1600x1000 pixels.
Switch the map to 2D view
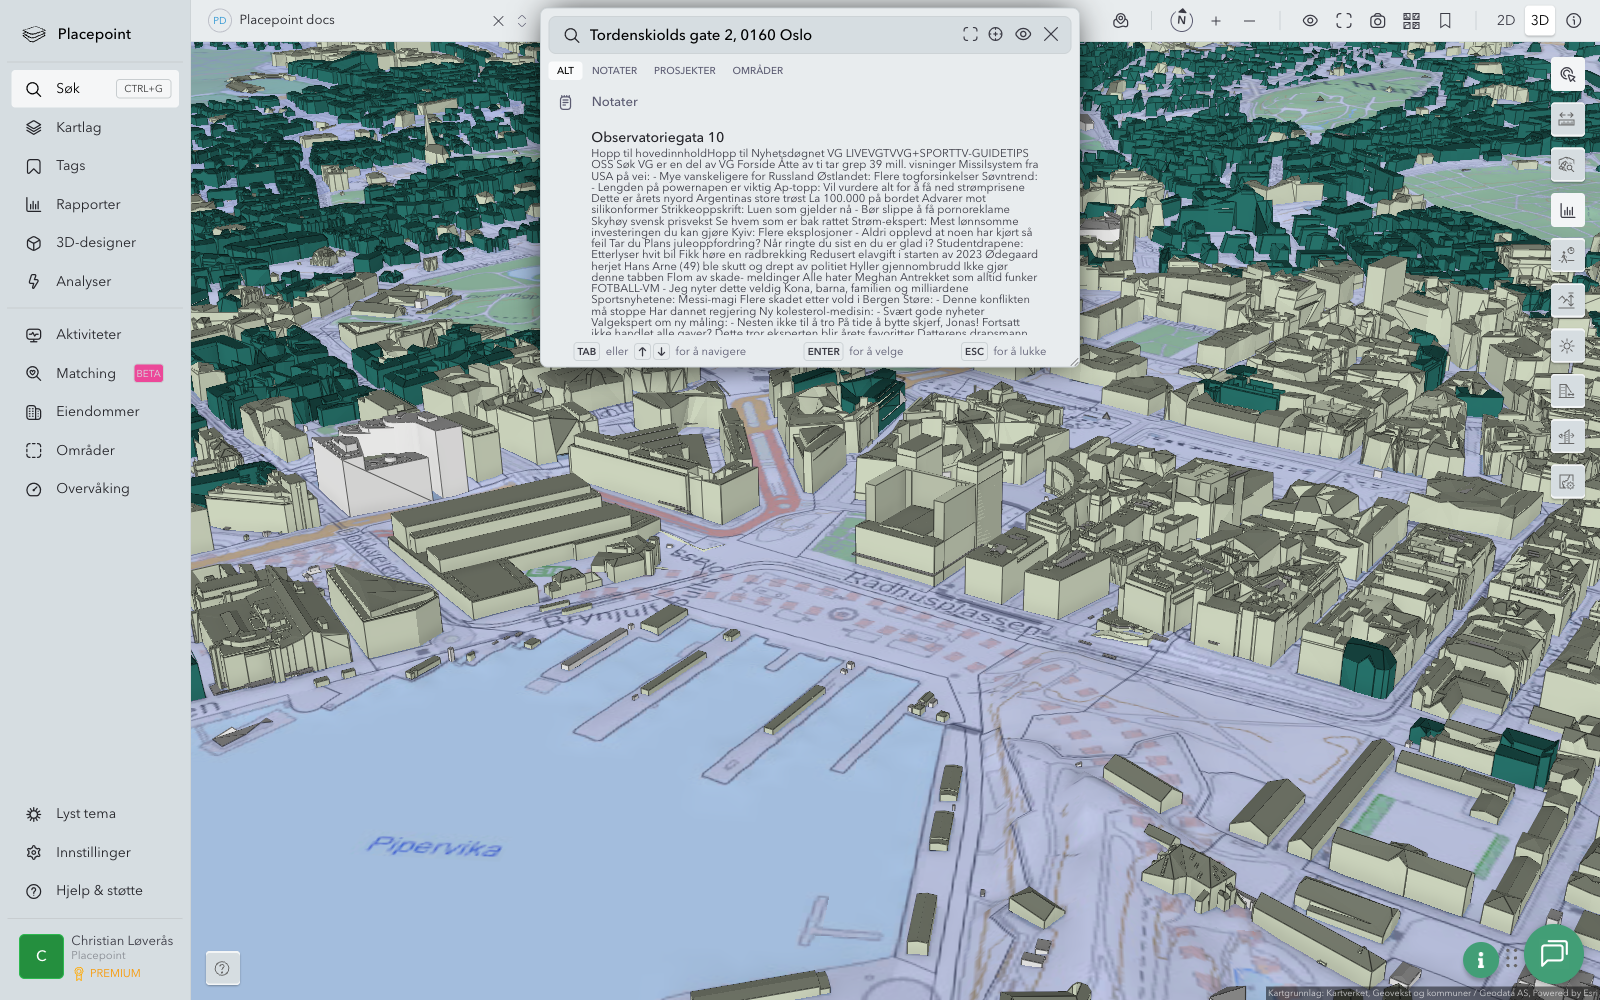[x=1505, y=20]
